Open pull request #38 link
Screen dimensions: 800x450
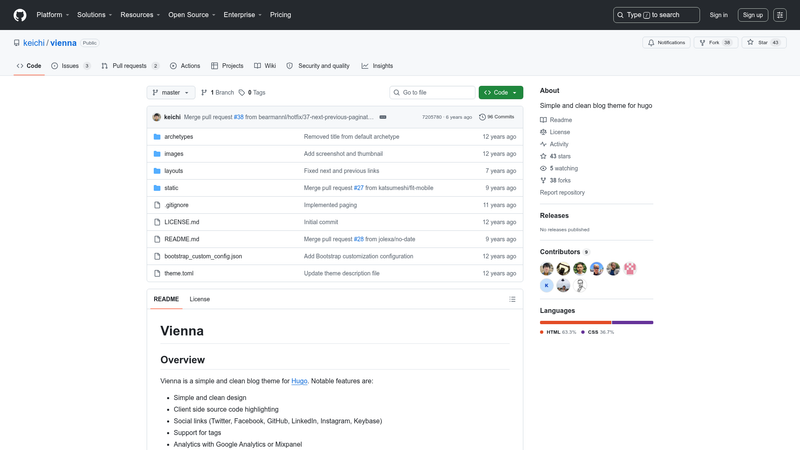pos(238,117)
